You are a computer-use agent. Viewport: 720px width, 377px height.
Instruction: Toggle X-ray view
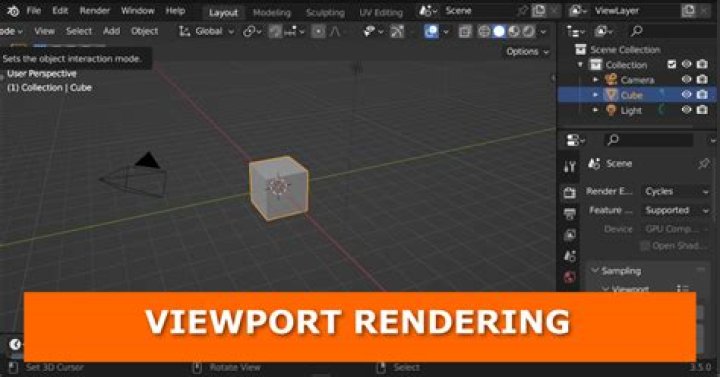point(465,31)
